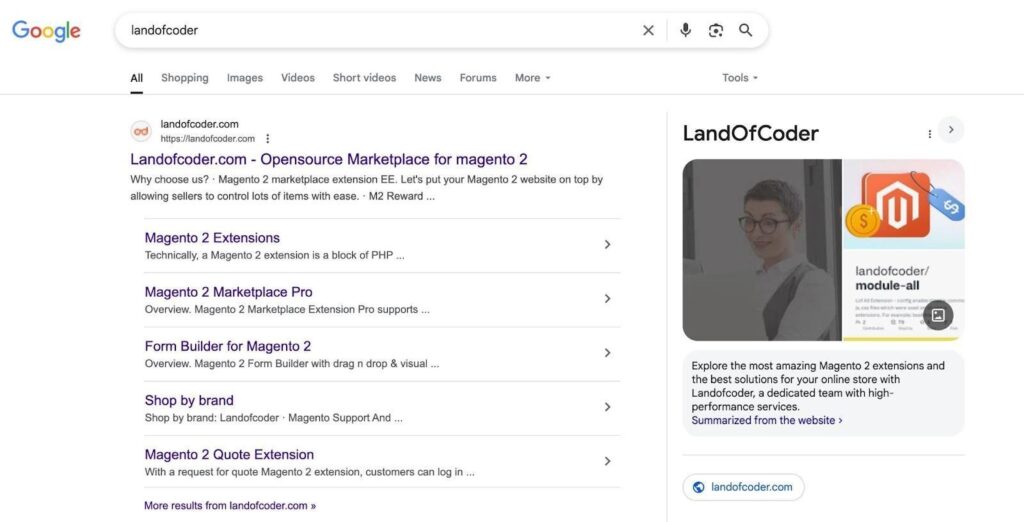Click into the search input field
Screen dimensions: 1024x522
pyautogui.click(x=380, y=30)
